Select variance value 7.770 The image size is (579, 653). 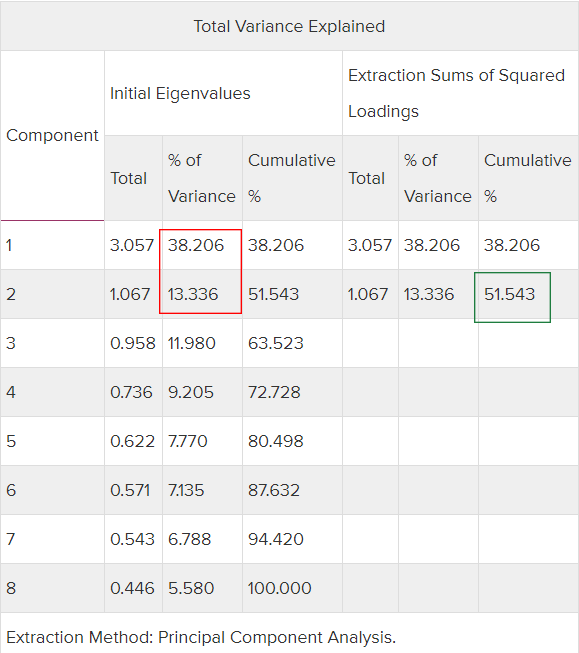[187, 441]
